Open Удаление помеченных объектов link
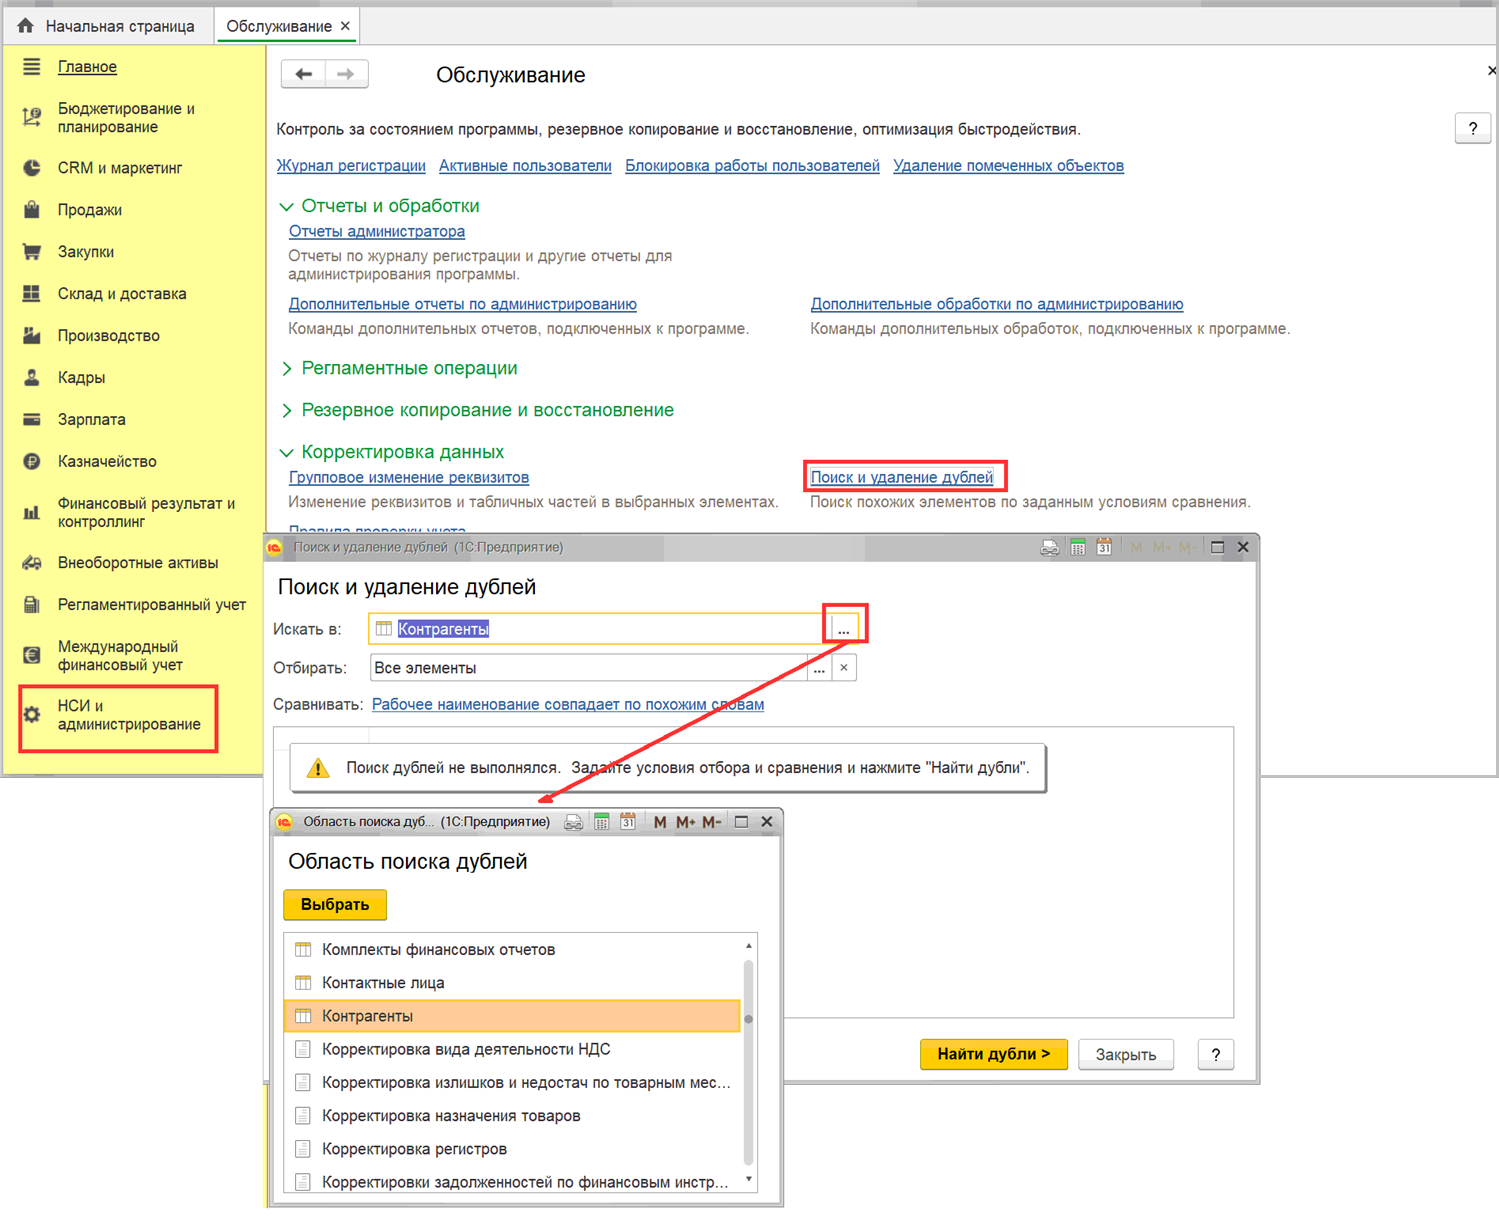 click(1008, 166)
